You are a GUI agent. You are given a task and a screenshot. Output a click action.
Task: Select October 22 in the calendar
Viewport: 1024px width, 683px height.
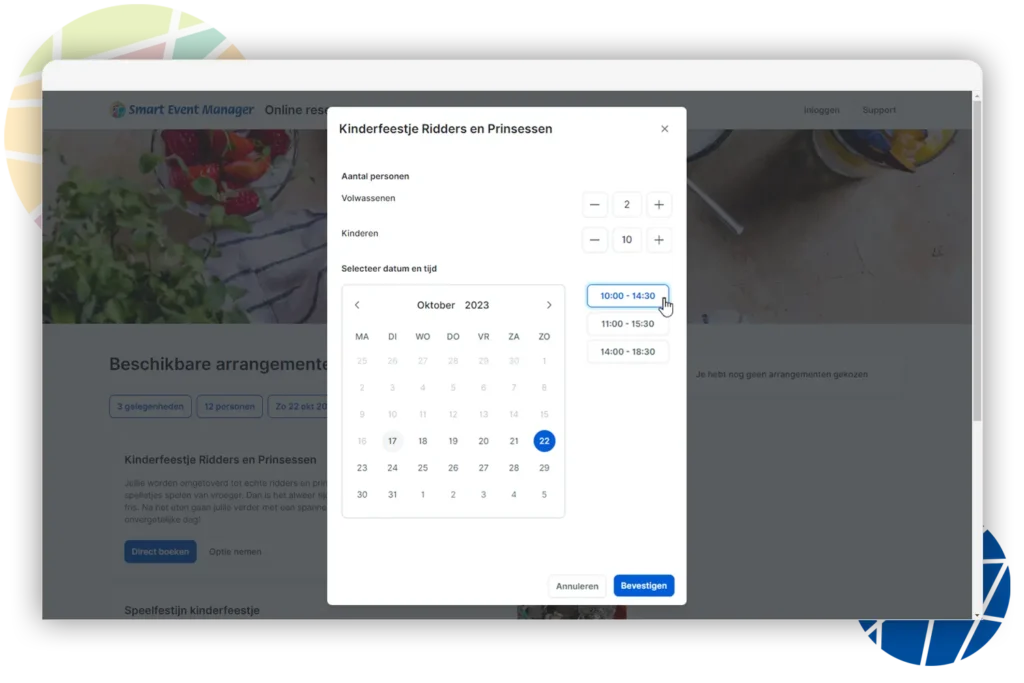pyautogui.click(x=544, y=441)
